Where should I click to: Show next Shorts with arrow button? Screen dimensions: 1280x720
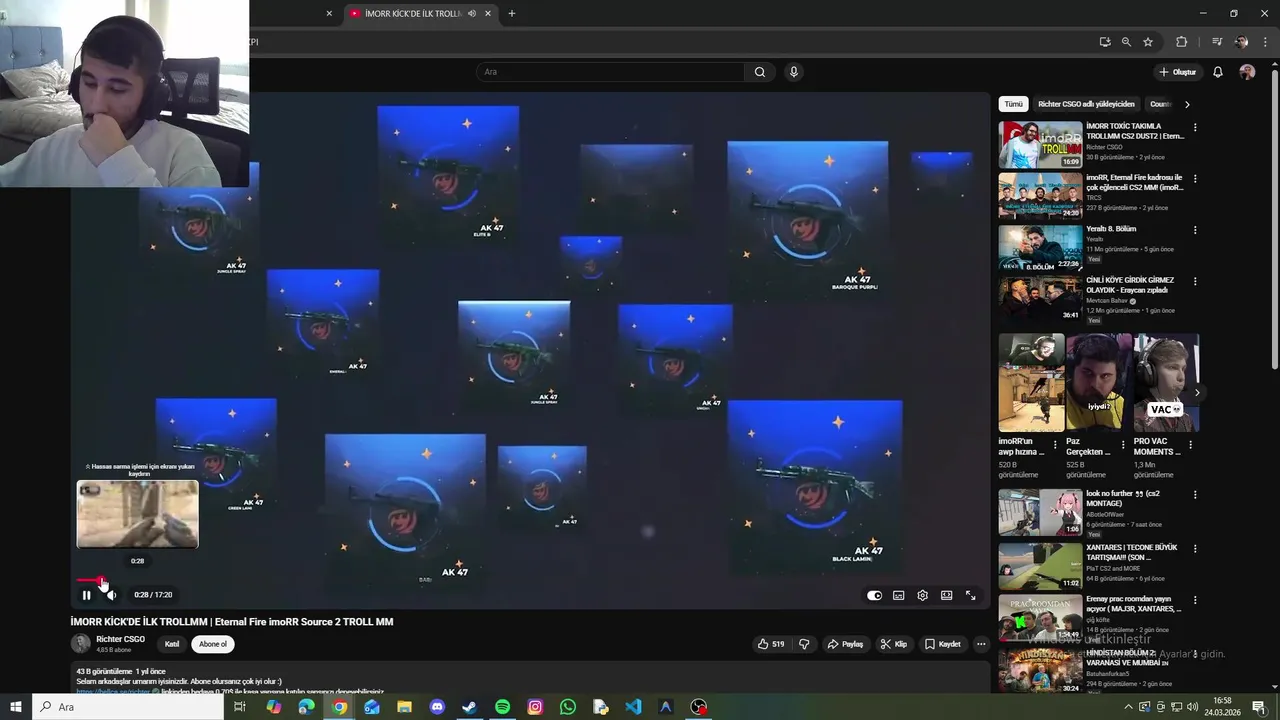1197,392
